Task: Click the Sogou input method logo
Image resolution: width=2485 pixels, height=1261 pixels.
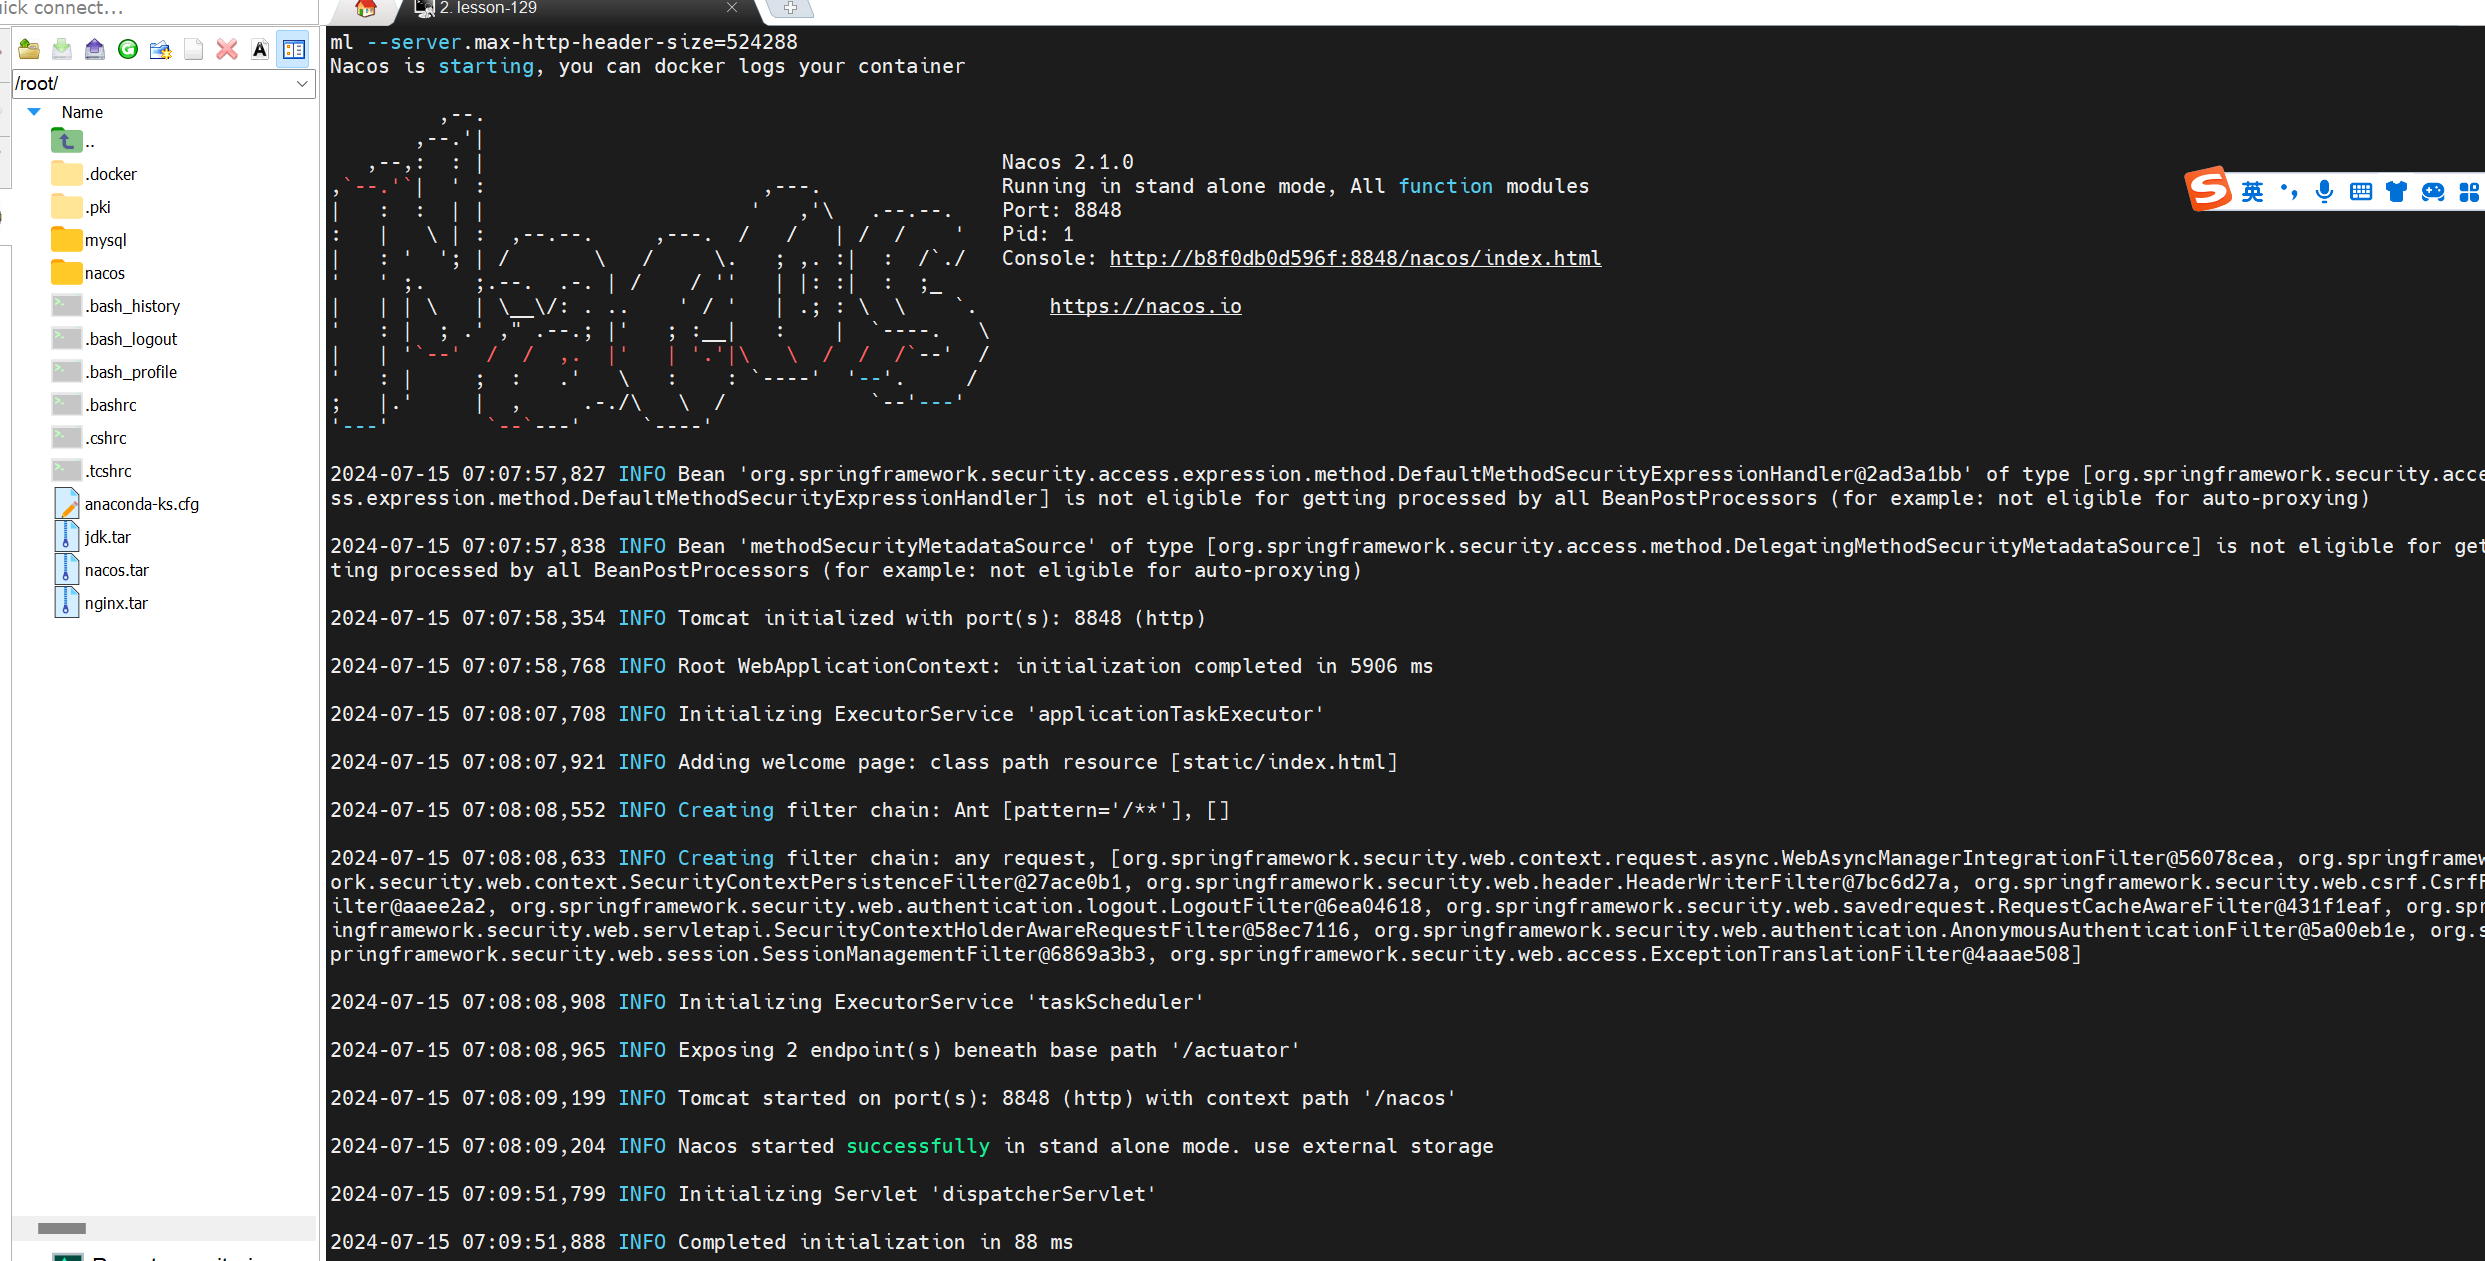Action: [x=2208, y=189]
